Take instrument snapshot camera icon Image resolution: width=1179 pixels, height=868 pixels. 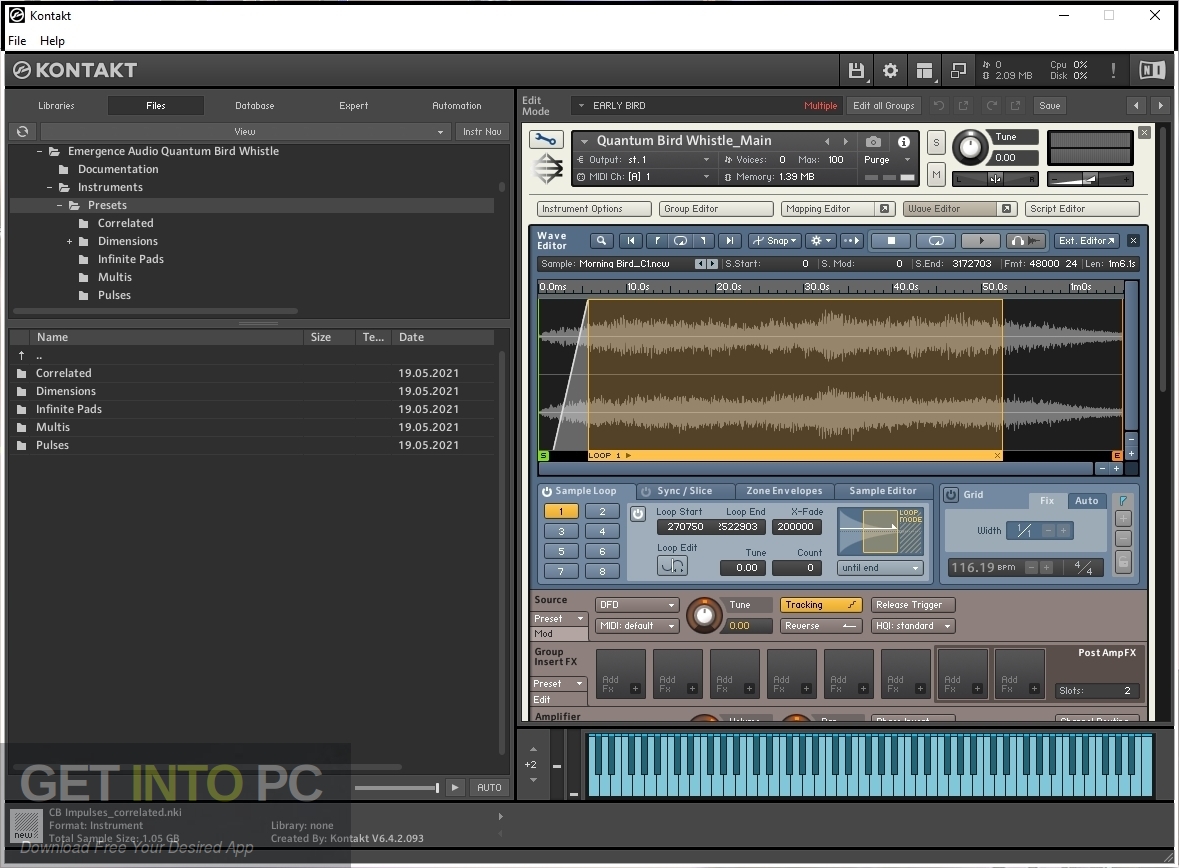pyautogui.click(x=873, y=141)
